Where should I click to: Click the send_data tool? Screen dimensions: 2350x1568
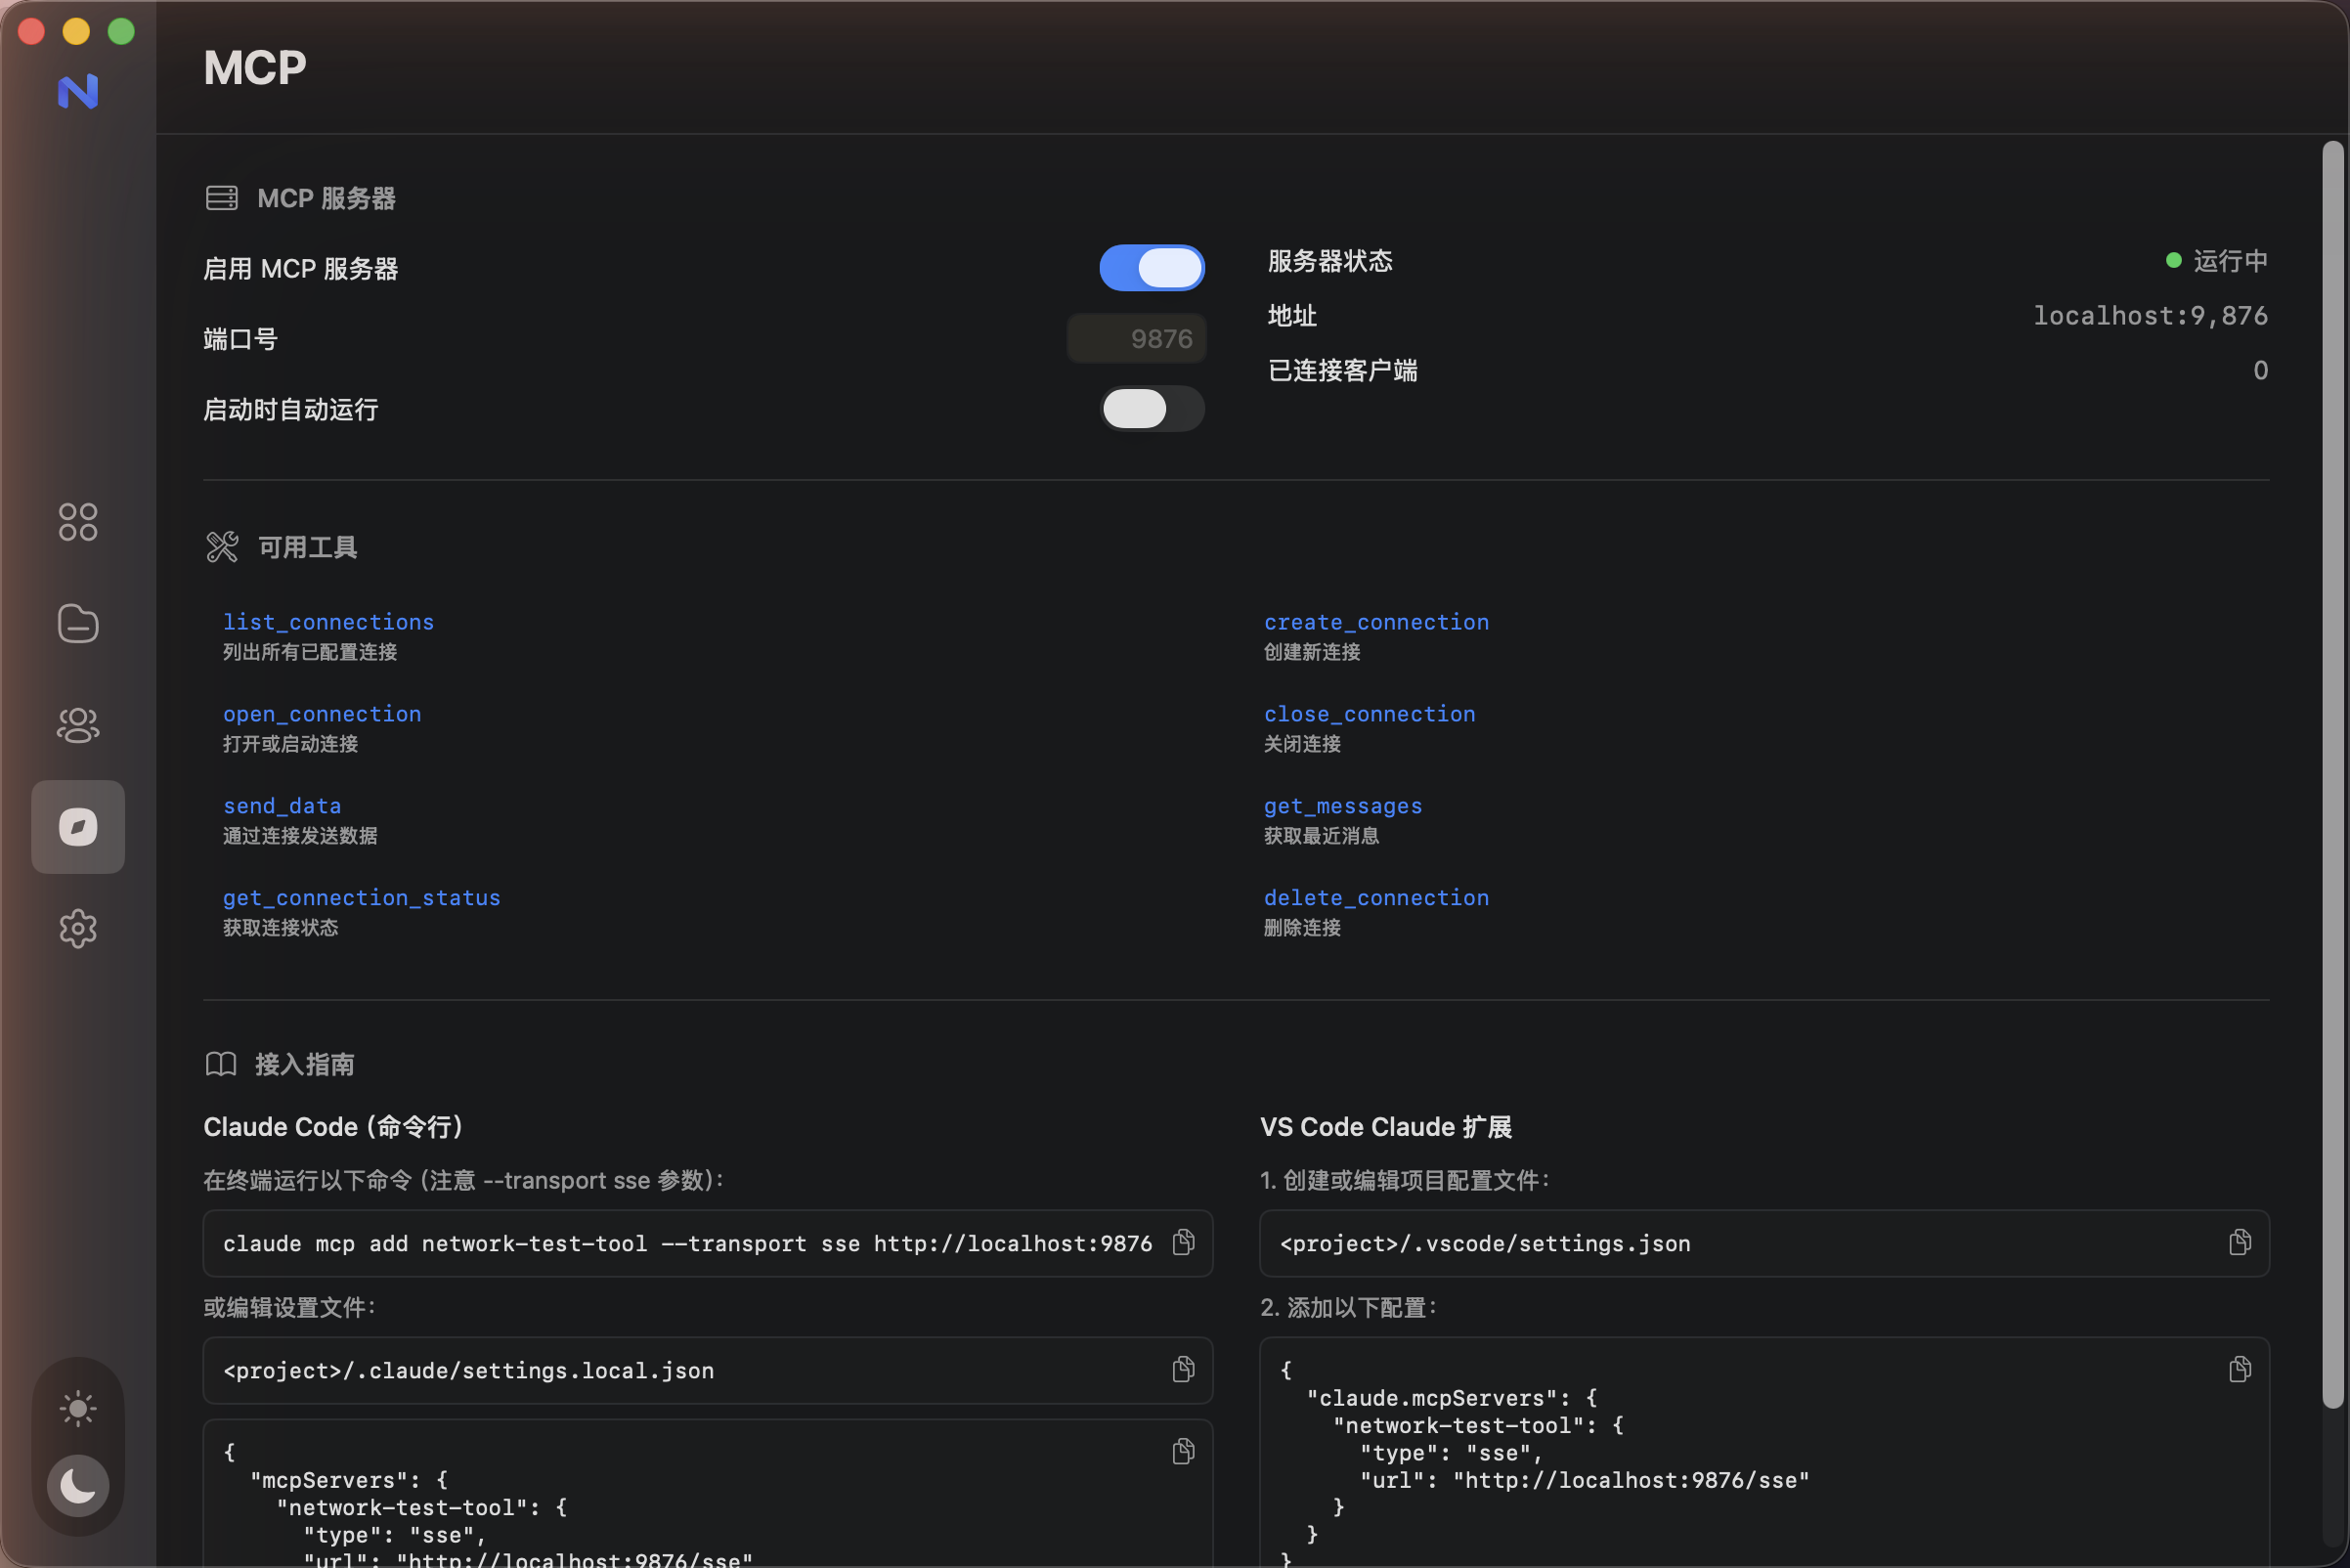click(x=282, y=806)
